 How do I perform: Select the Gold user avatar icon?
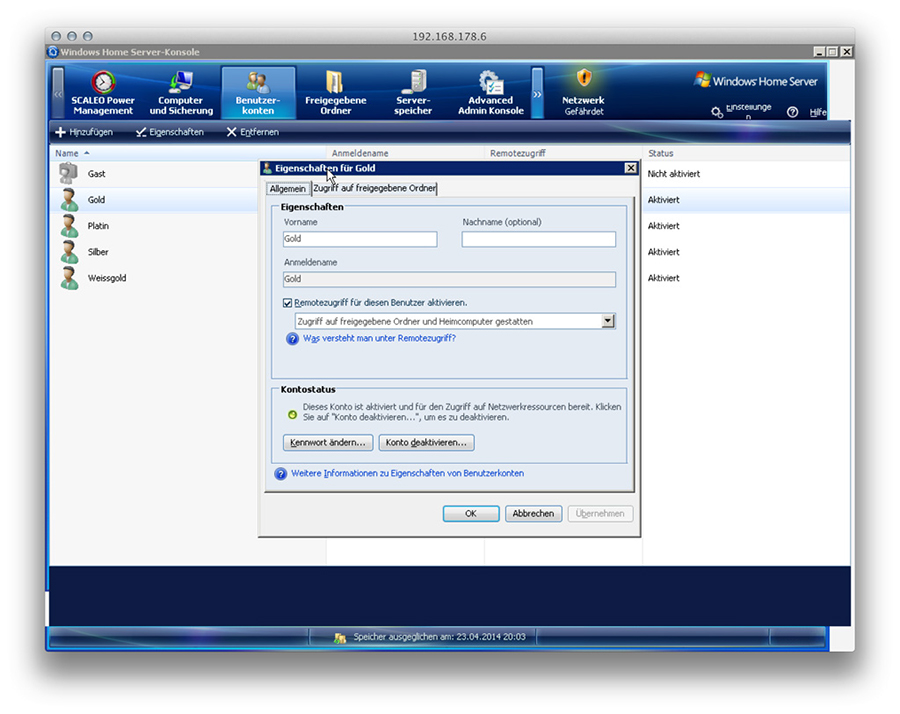[69, 200]
